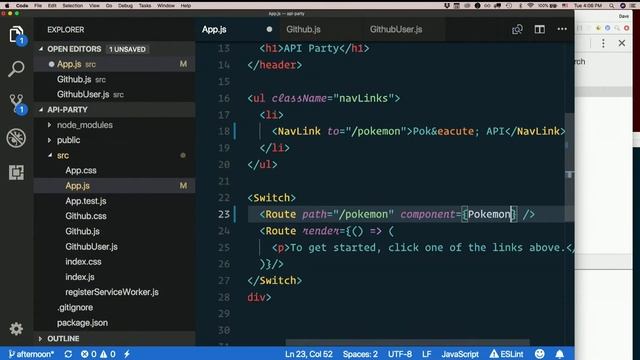Click the ESLint warning status item
Image resolution: width=640 pixels, height=360 pixels.
point(507,354)
